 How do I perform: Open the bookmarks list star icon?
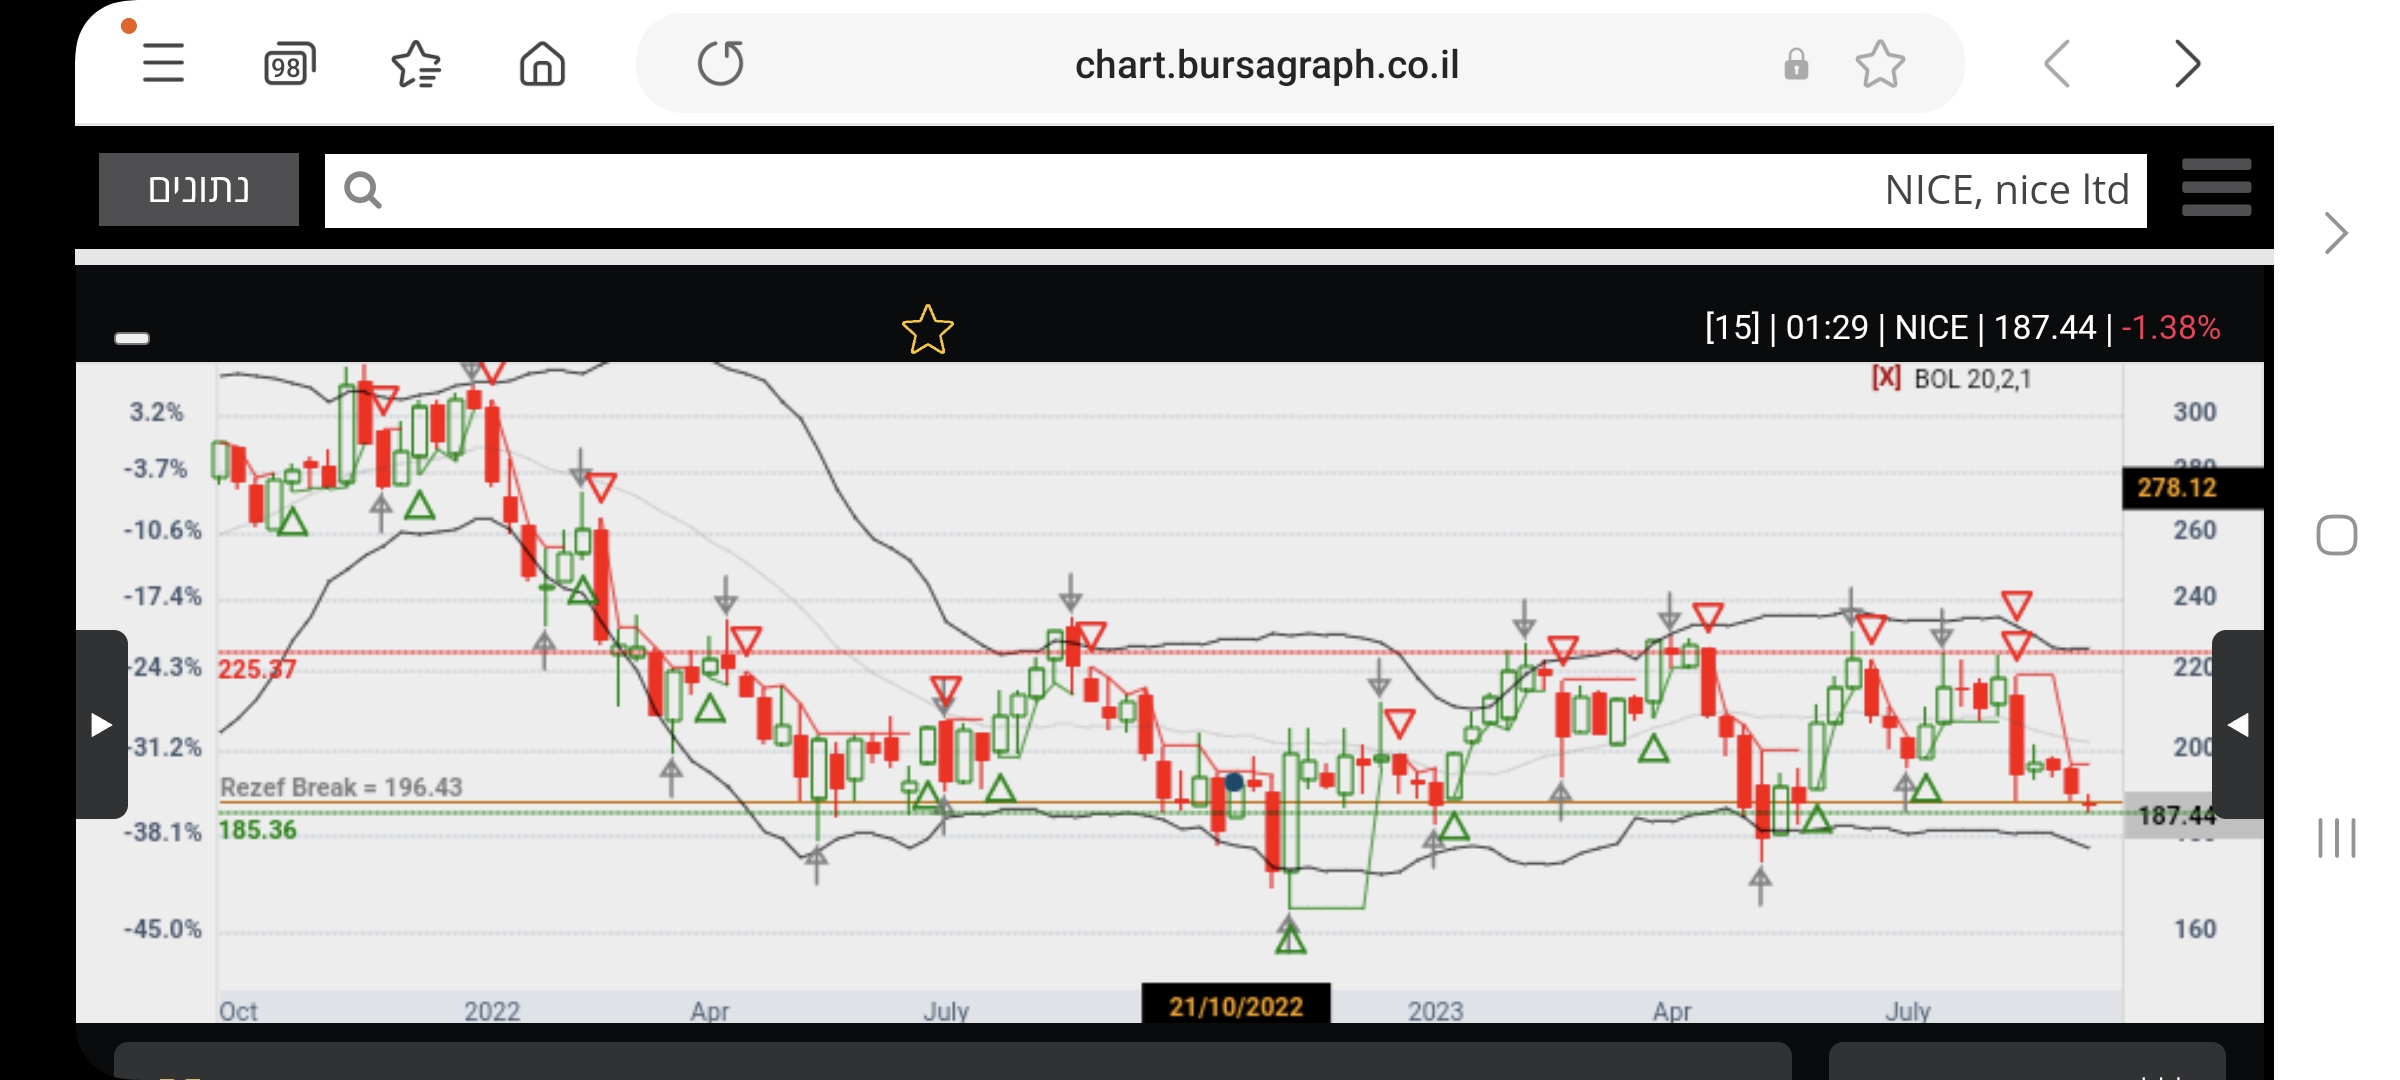point(416,65)
